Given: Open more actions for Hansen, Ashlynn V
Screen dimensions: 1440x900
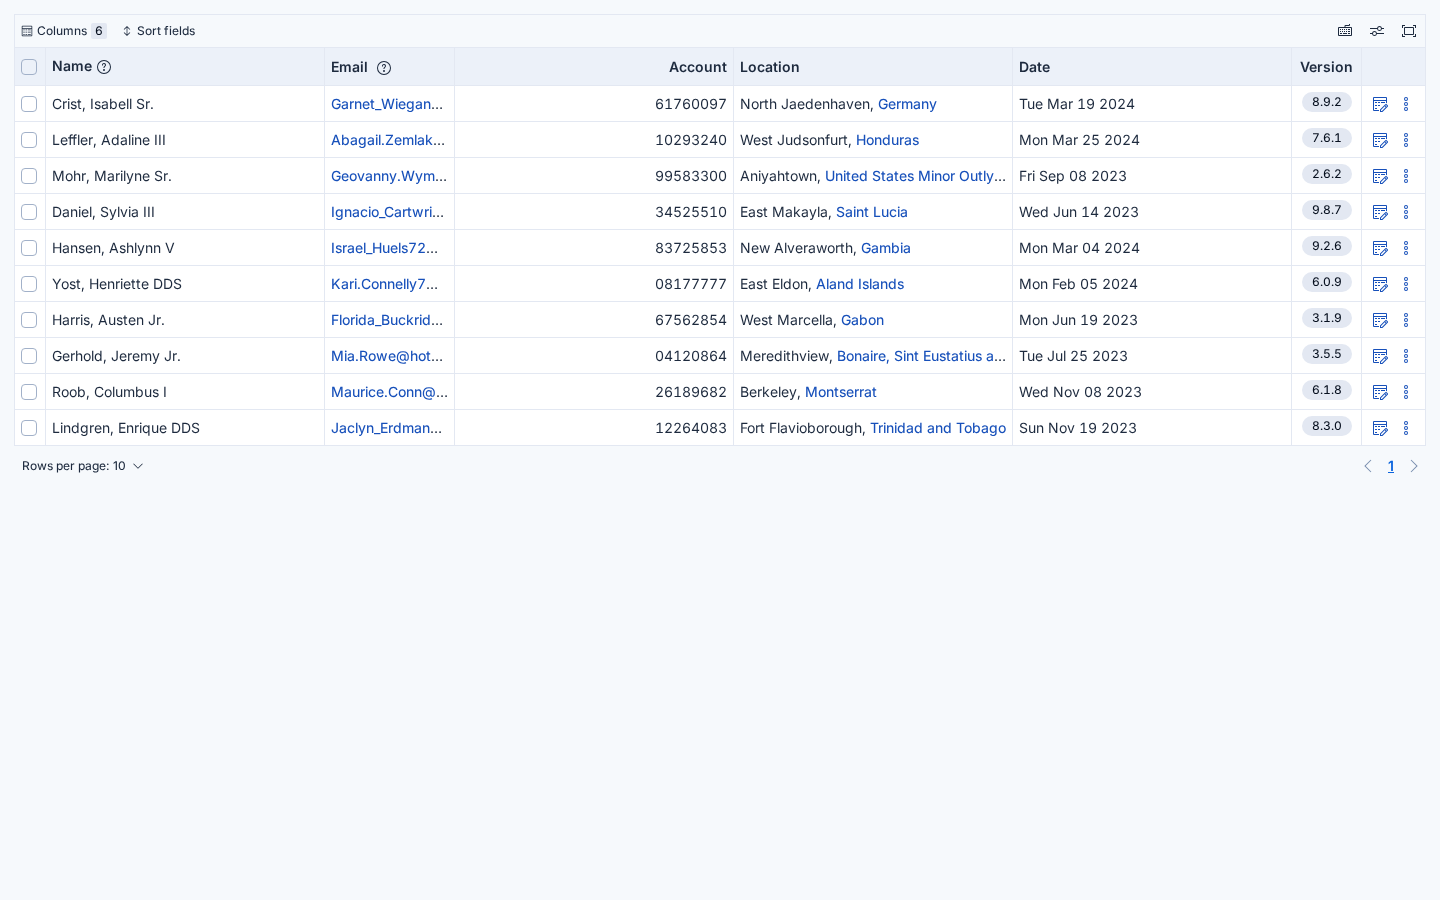Looking at the screenshot, I should pos(1406,248).
